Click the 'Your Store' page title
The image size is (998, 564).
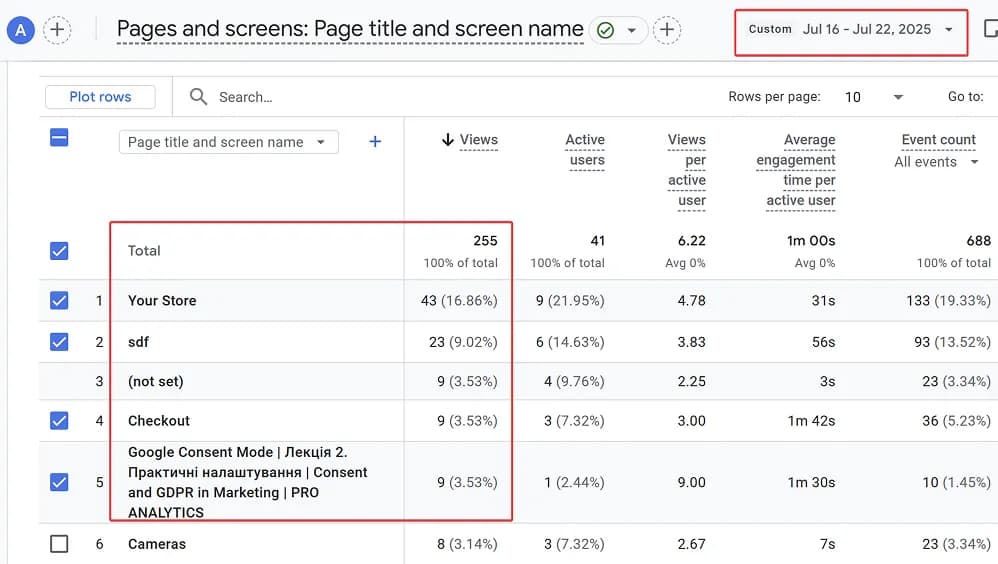point(162,300)
